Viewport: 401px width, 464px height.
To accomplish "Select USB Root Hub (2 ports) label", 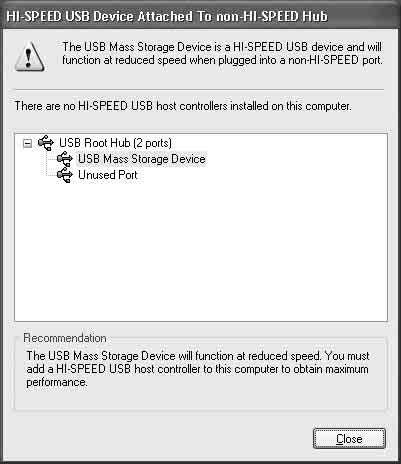I will pos(115,143).
